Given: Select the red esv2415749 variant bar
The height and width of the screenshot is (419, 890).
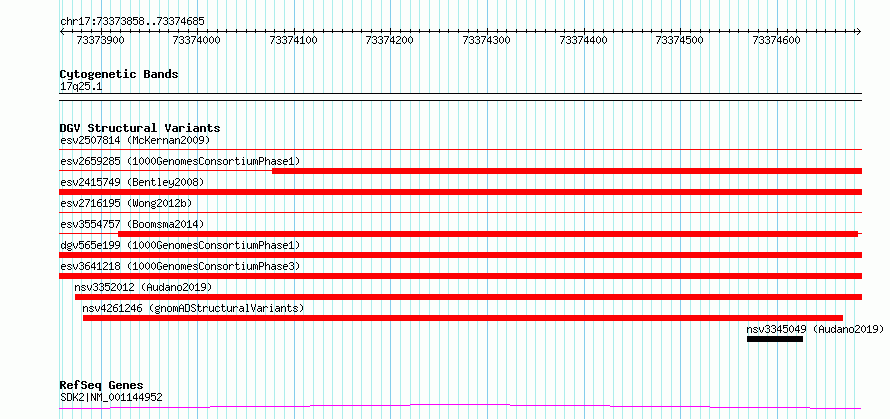Looking at the screenshot, I should click(460, 192).
